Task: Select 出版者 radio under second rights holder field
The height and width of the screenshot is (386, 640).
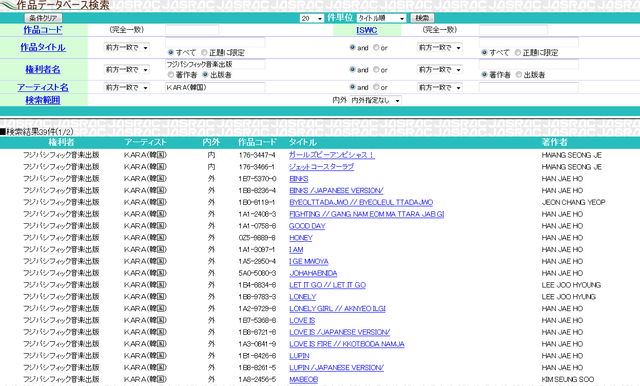Action: (519, 75)
